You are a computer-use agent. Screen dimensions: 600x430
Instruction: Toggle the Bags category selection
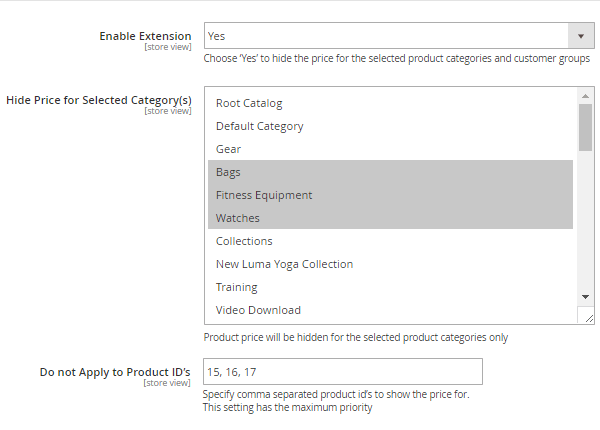(x=228, y=172)
